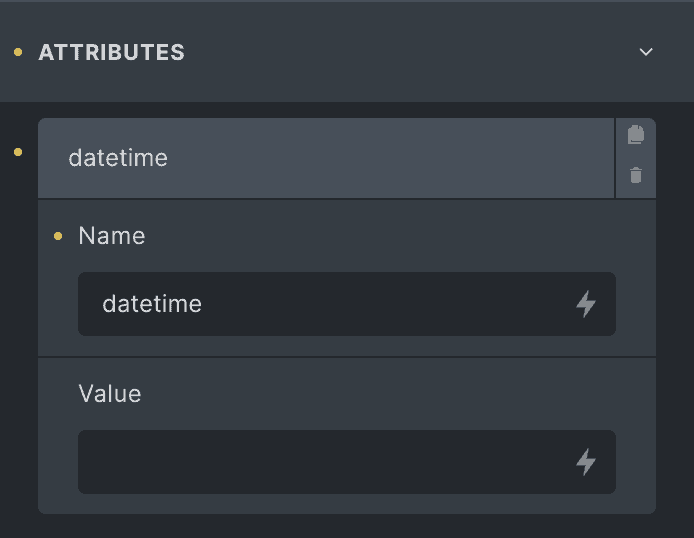
Task: Place cursor after datetime text in Name input
Action: coord(204,304)
